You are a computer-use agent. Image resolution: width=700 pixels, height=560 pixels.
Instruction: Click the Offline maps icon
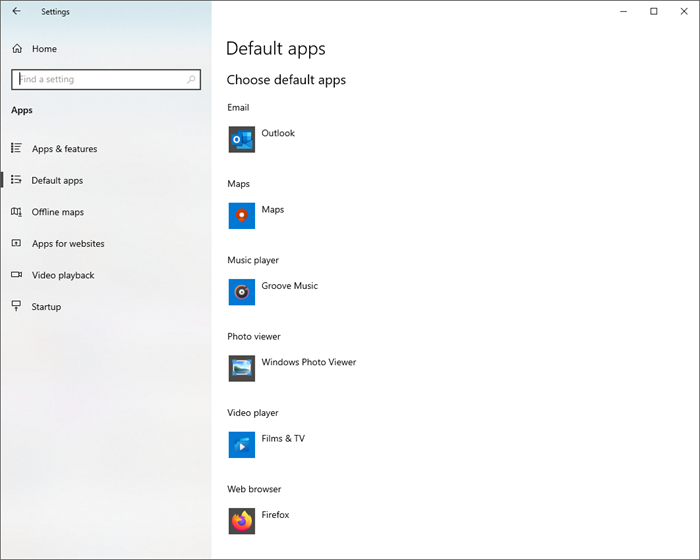[17, 212]
